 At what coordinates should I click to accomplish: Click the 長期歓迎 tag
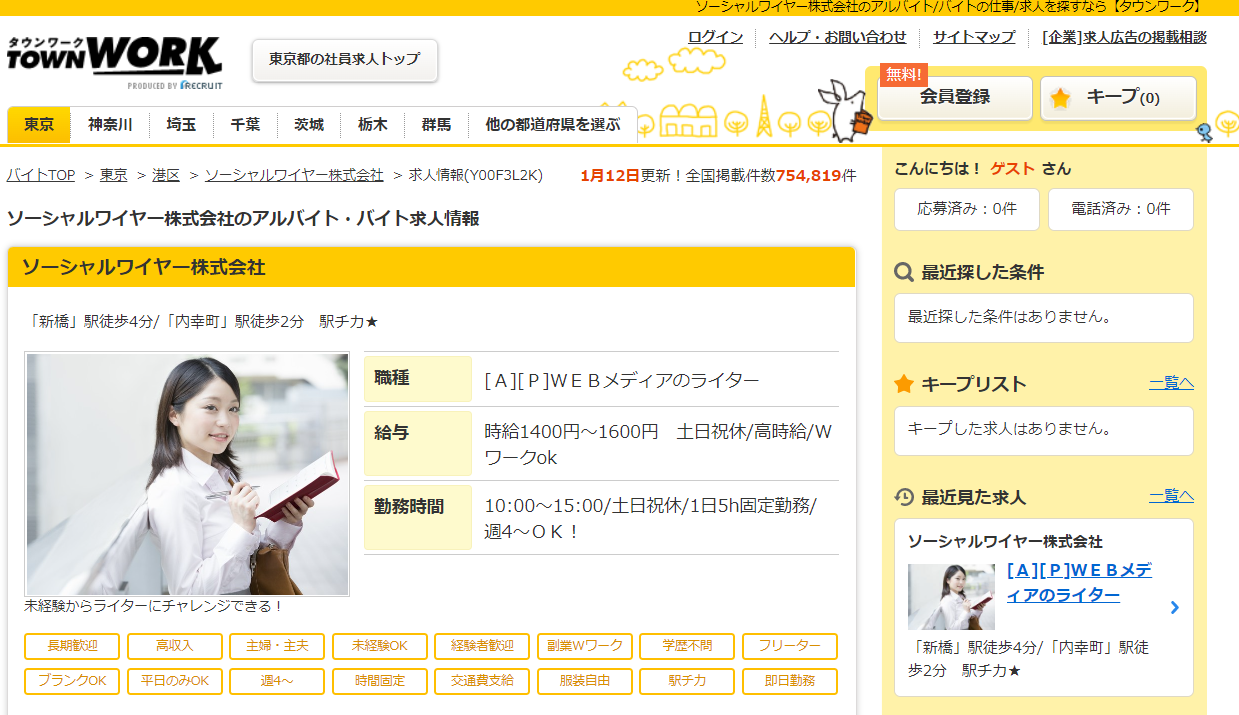[x=72, y=646]
